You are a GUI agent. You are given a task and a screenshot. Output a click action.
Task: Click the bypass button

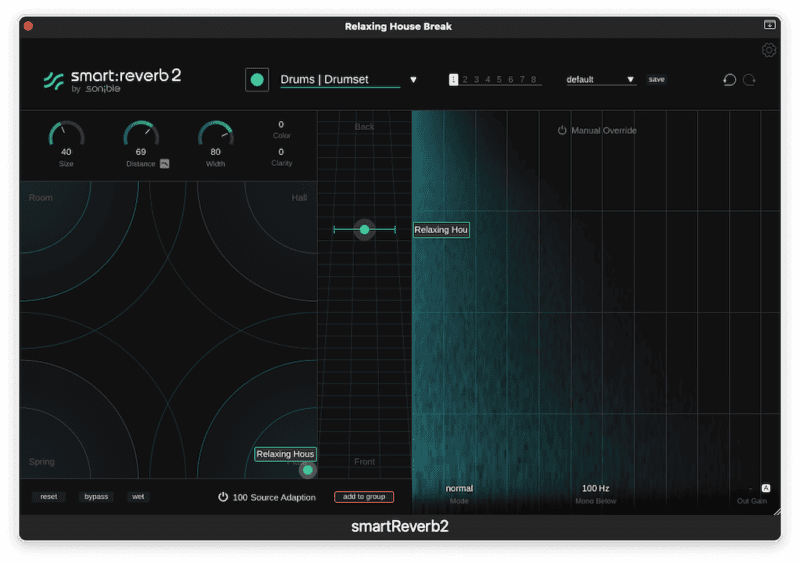(96, 497)
